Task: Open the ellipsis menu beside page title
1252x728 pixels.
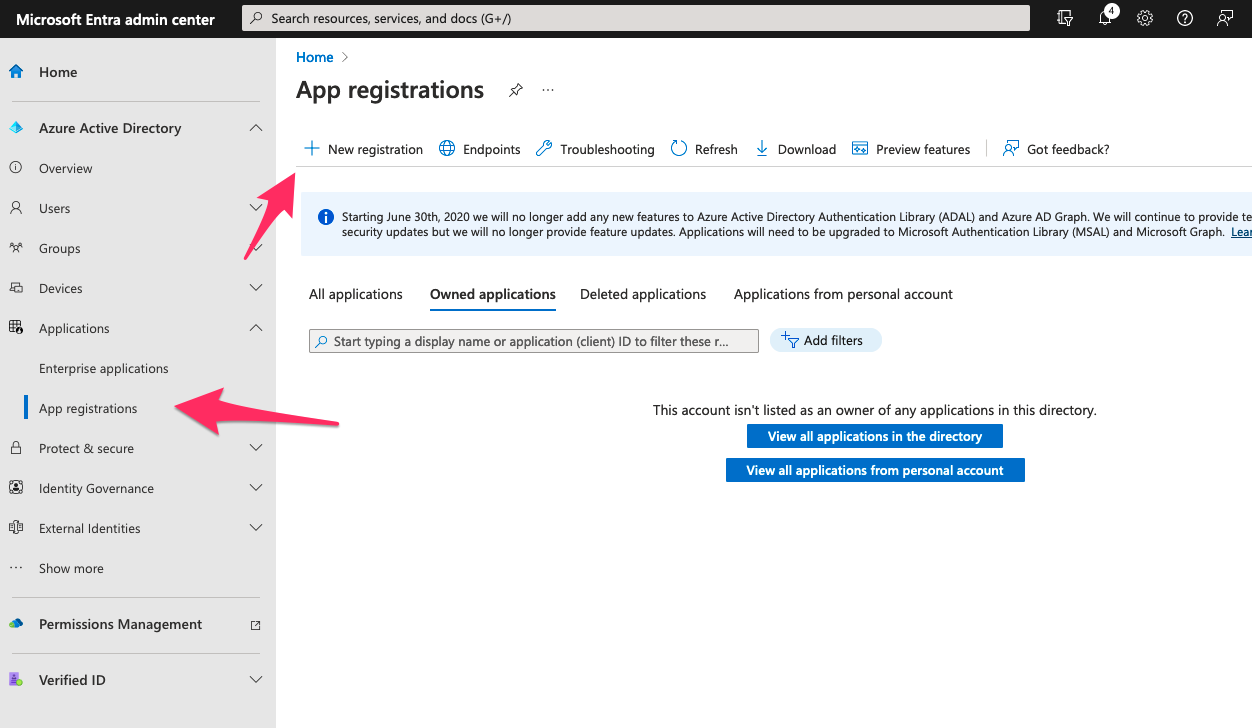Action: pos(548,90)
